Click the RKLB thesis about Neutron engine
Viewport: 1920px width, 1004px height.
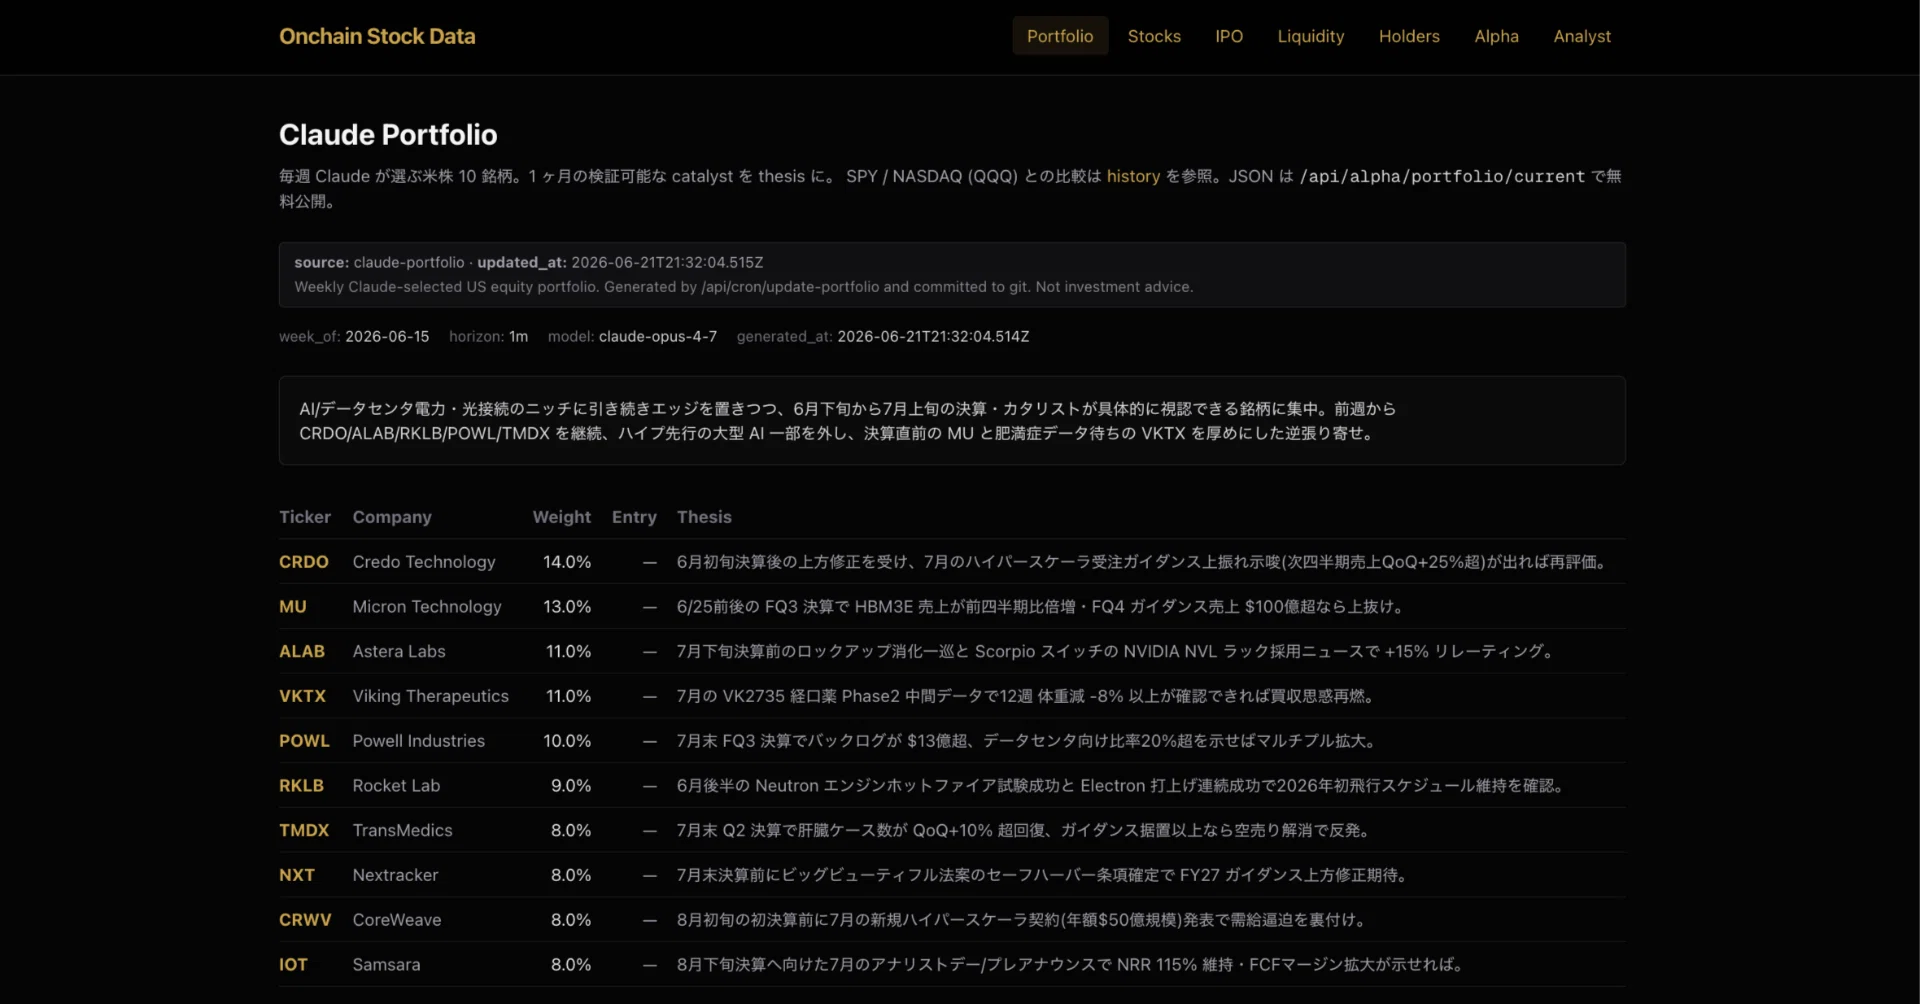[x=1120, y=786]
